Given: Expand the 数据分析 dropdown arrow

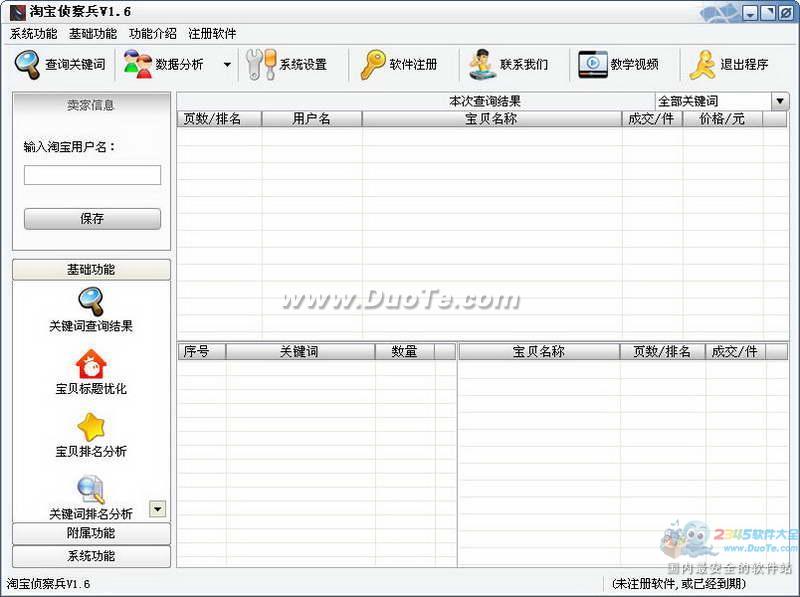Looking at the screenshot, I should click(x=227, y=65).
